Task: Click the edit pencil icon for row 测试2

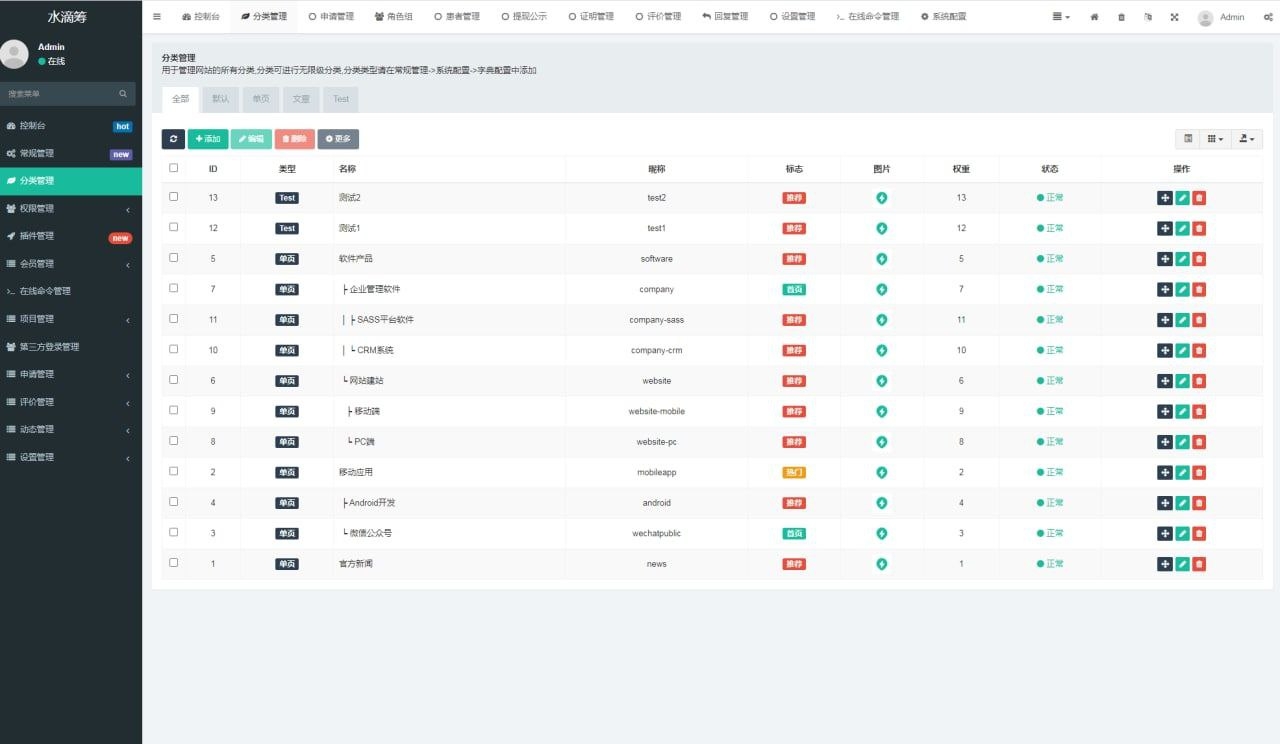Action: [x=1182, y=198]
